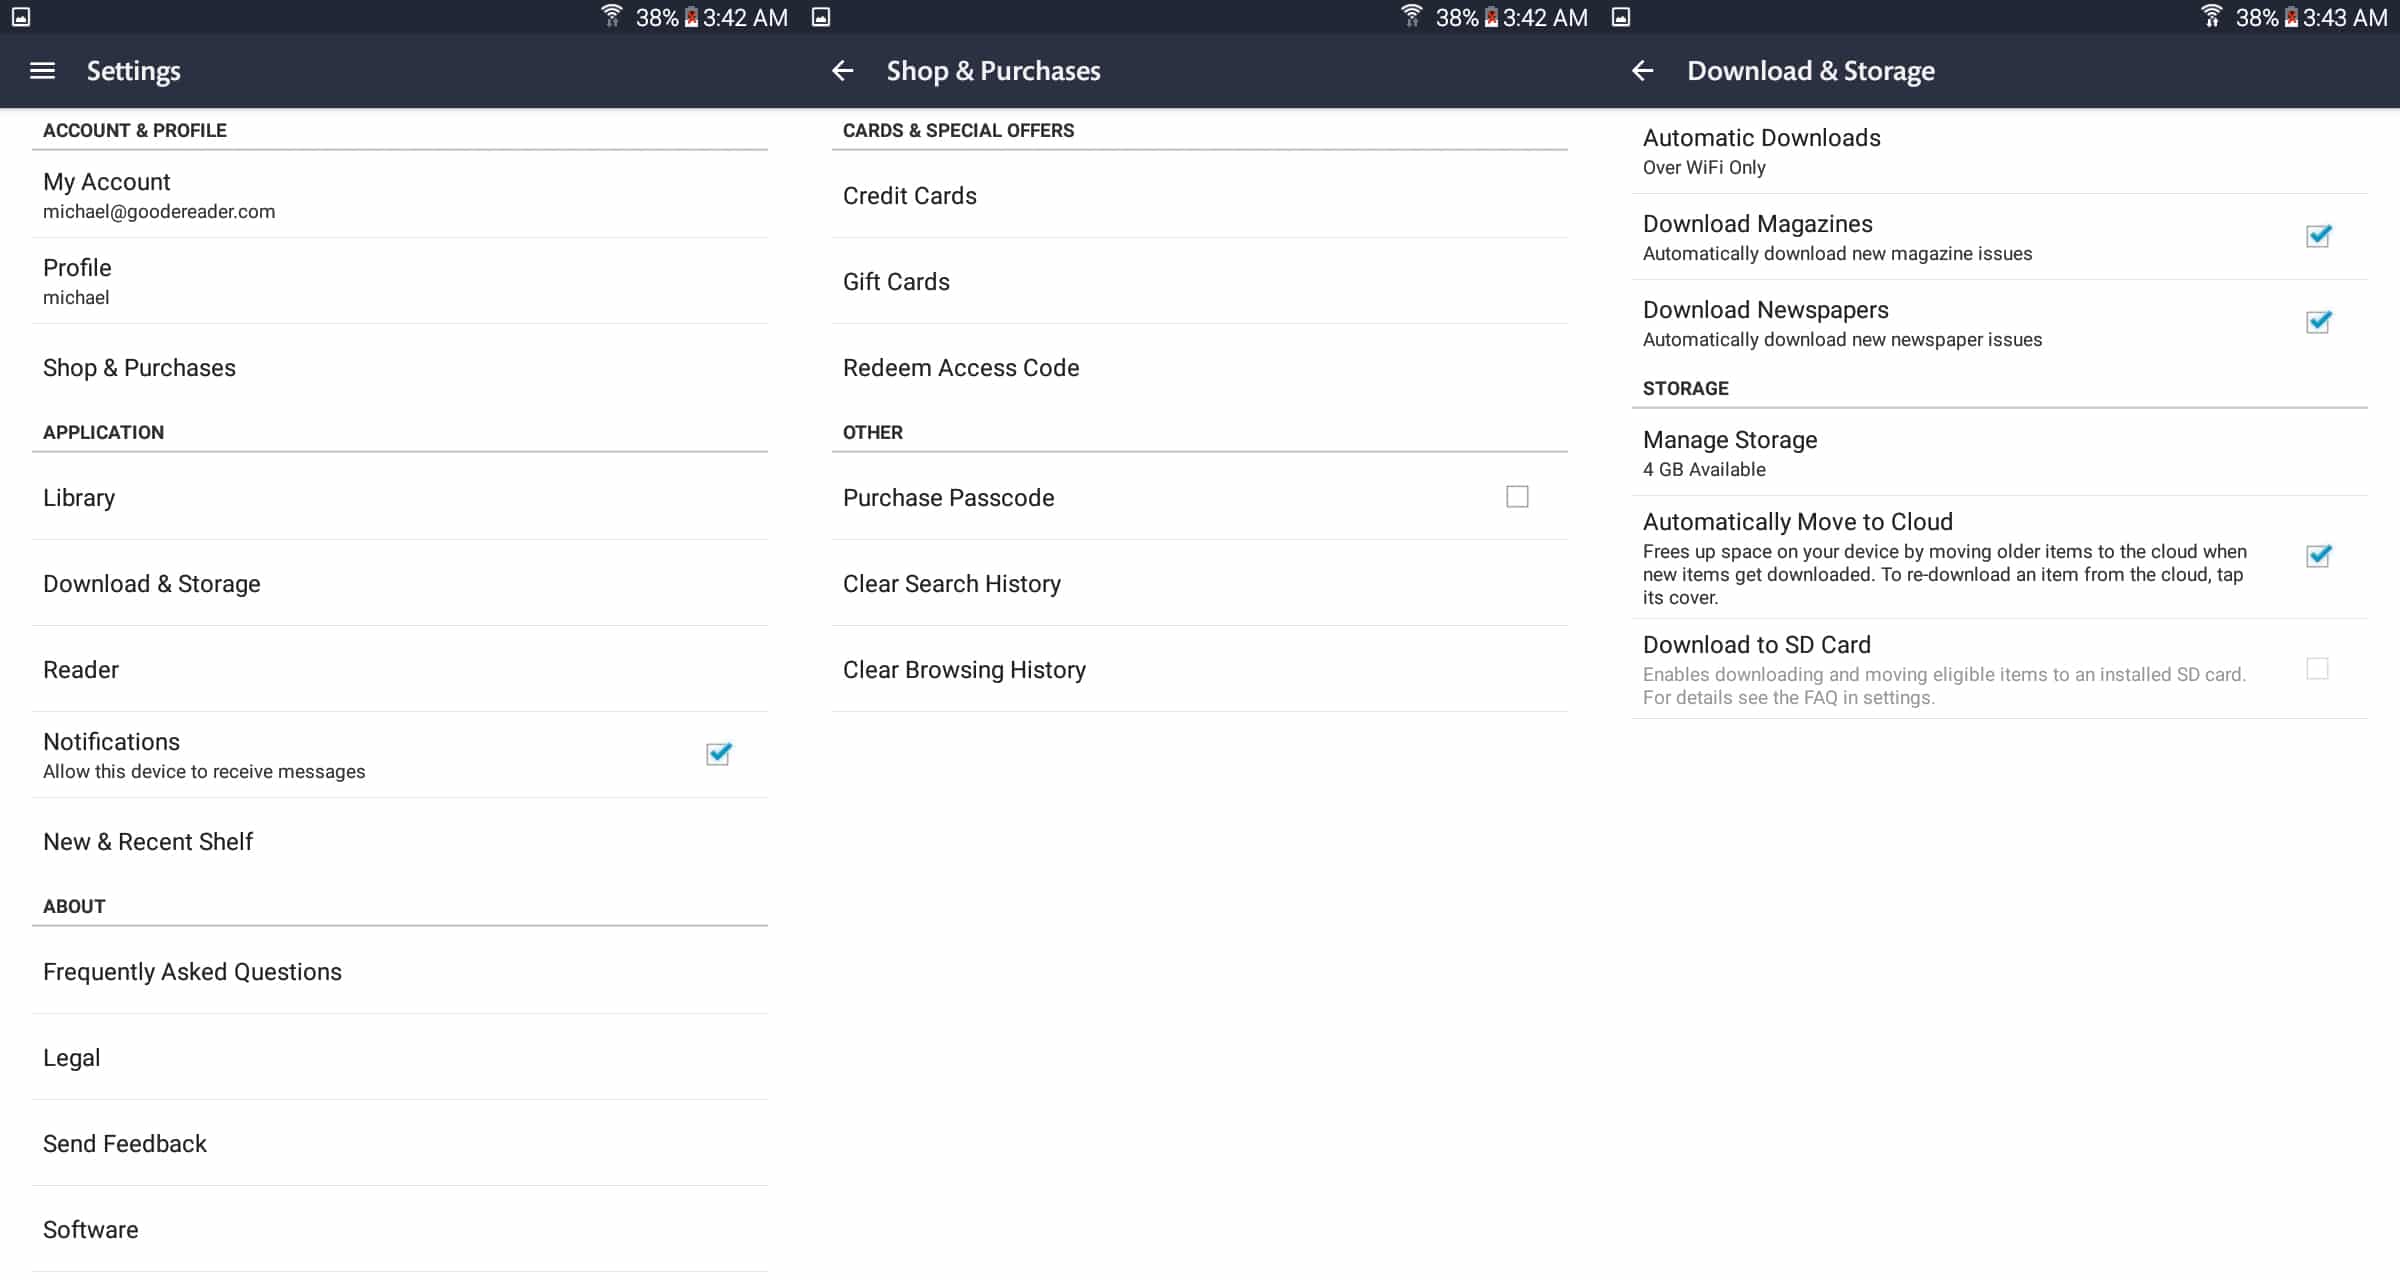
Task: Open Manage Storage
Action: click(2000, 453)
